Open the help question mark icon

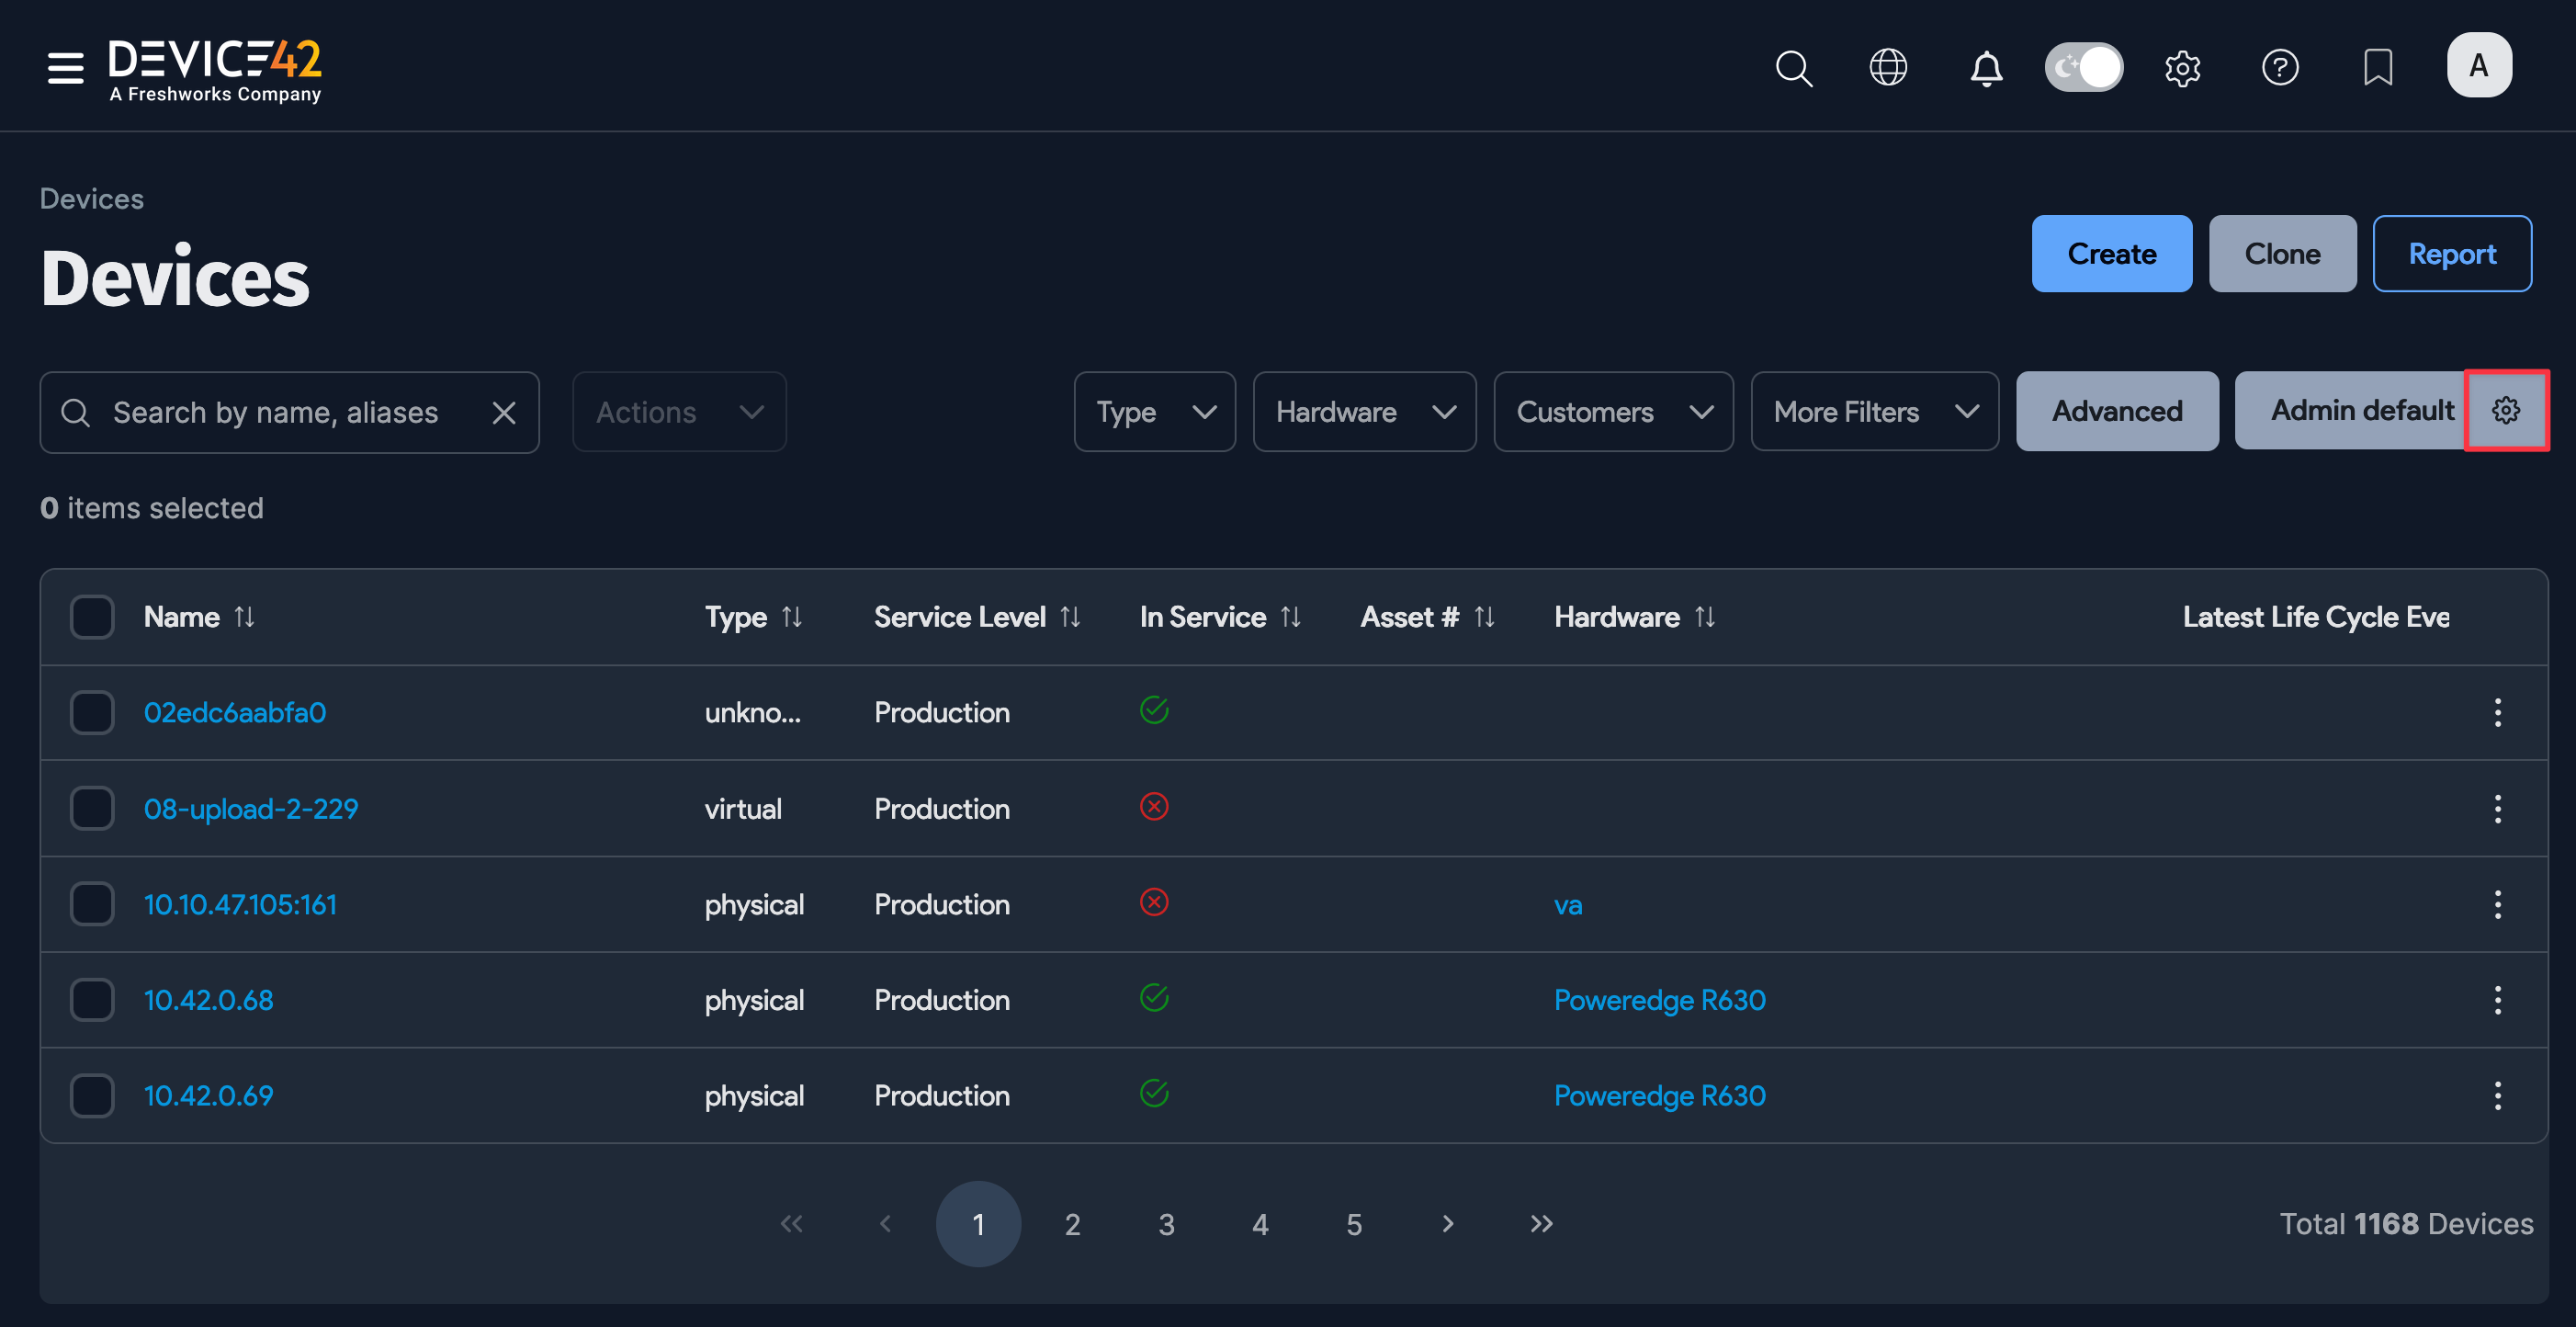[x=2280, y=68]
